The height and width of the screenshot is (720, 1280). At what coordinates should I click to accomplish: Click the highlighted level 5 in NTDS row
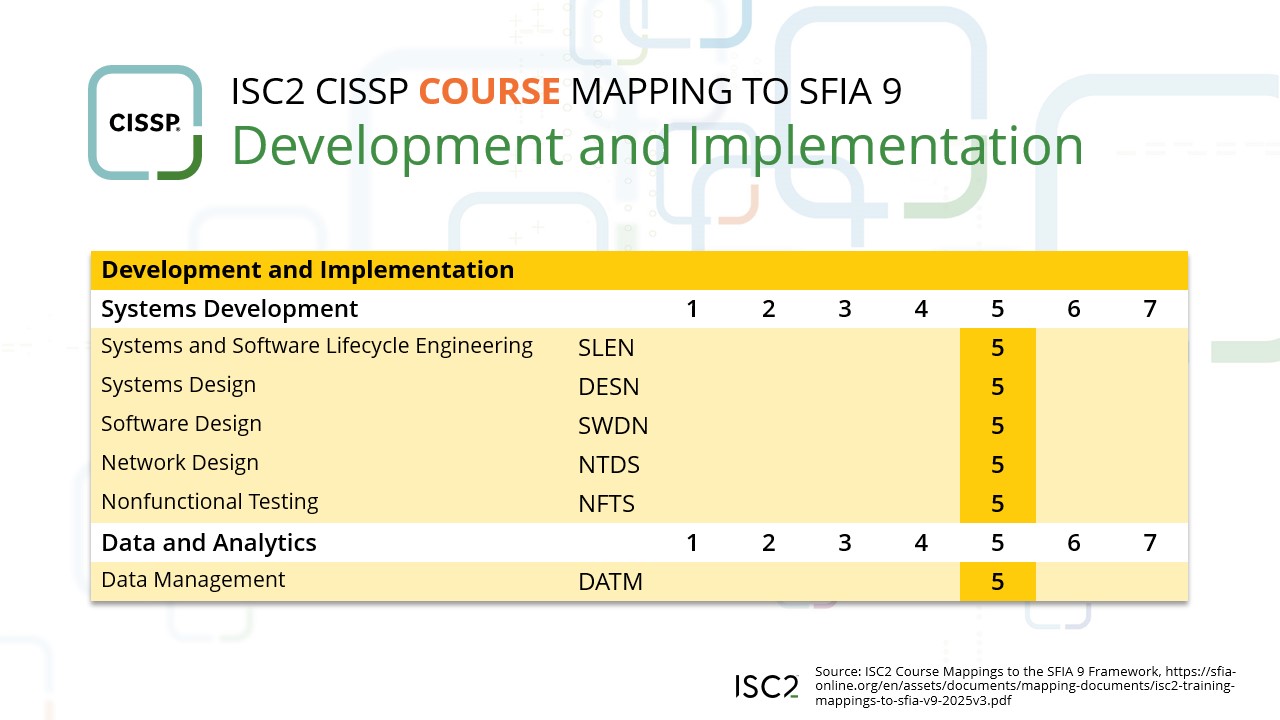coord(997,465)
